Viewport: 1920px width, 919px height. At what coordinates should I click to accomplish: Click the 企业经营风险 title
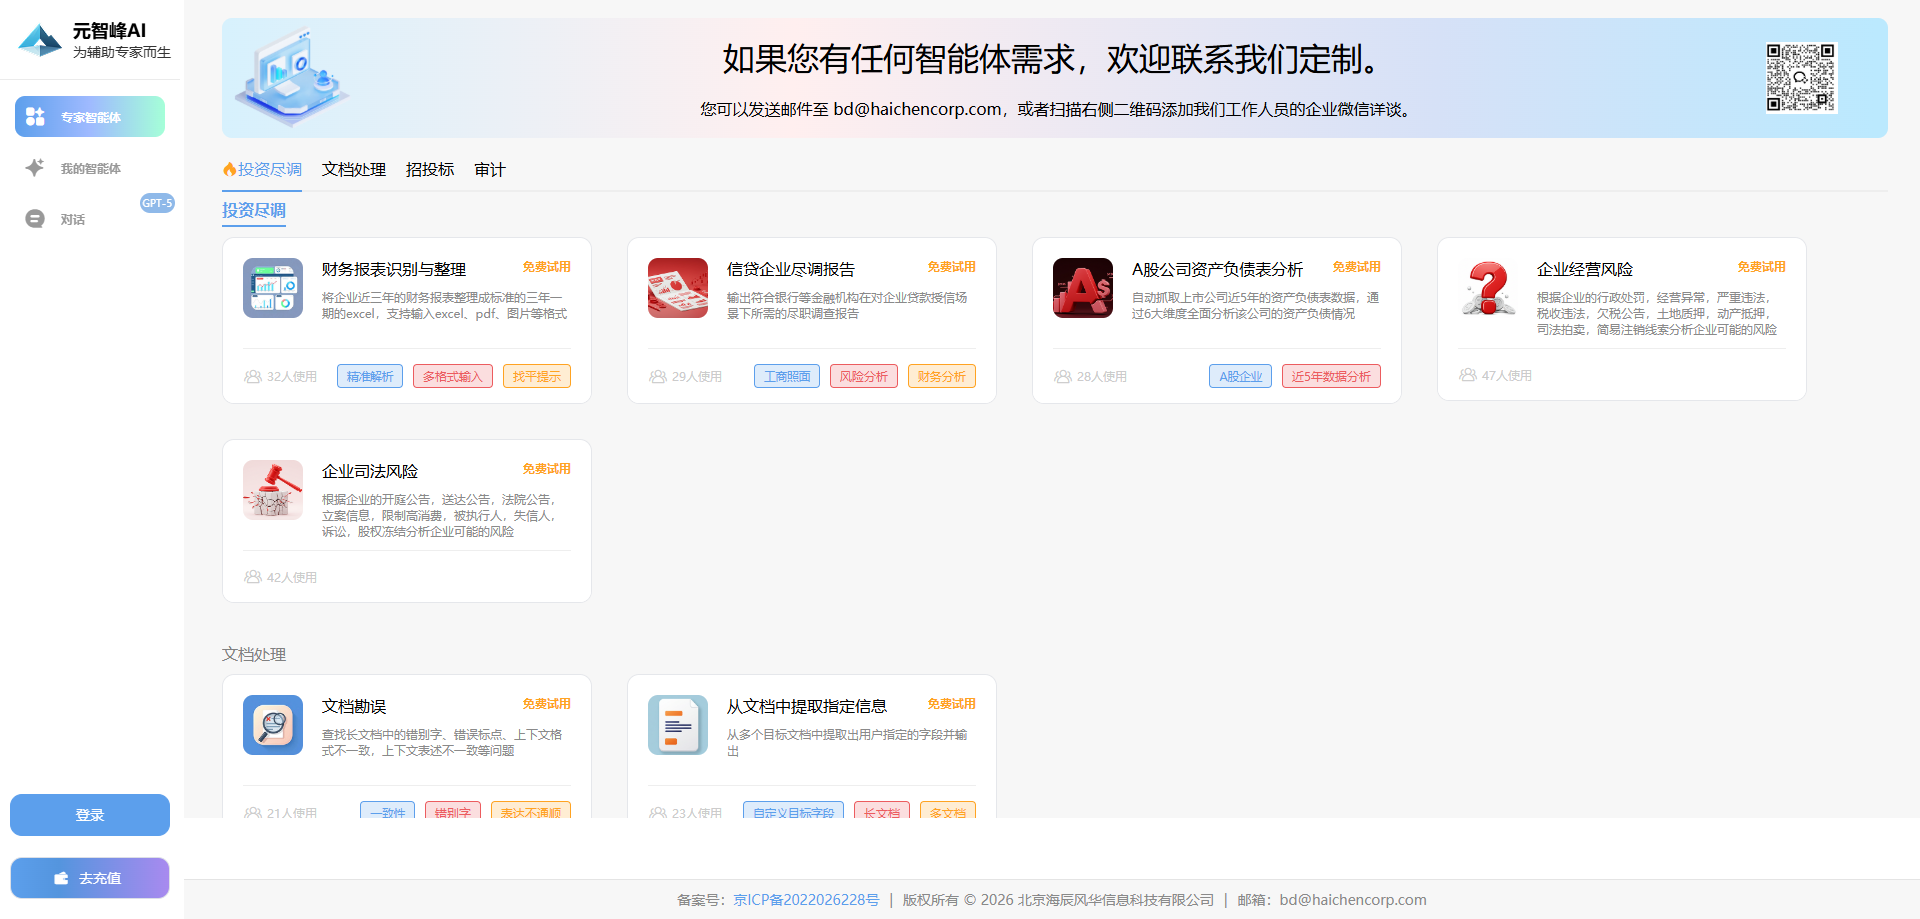(1585, 270)
